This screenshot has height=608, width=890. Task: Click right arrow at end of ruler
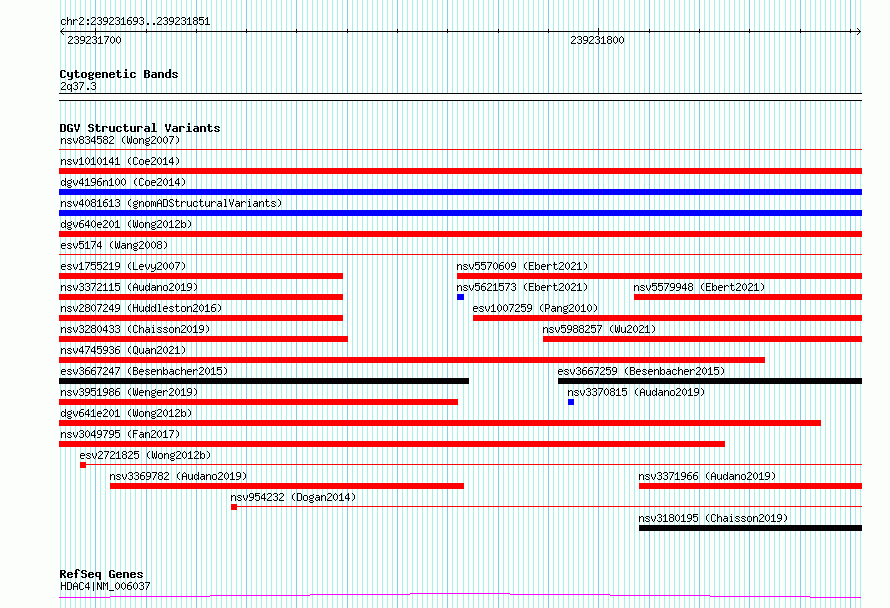tap(859, 32)
